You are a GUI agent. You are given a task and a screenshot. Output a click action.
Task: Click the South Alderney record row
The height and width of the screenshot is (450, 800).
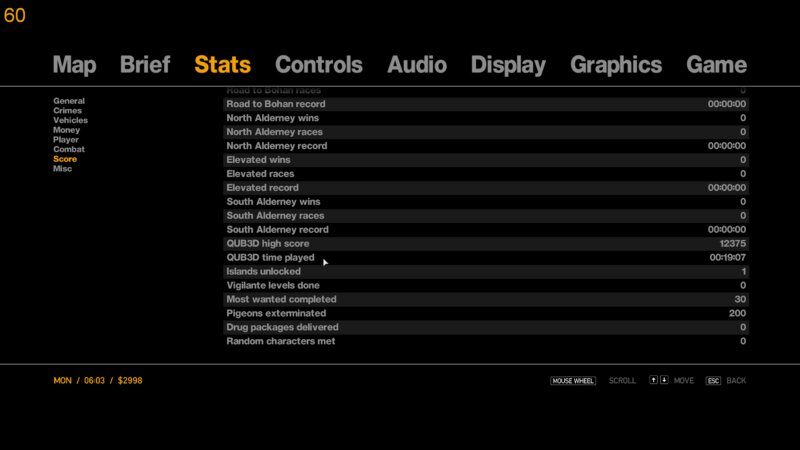(x=486, y=230)
